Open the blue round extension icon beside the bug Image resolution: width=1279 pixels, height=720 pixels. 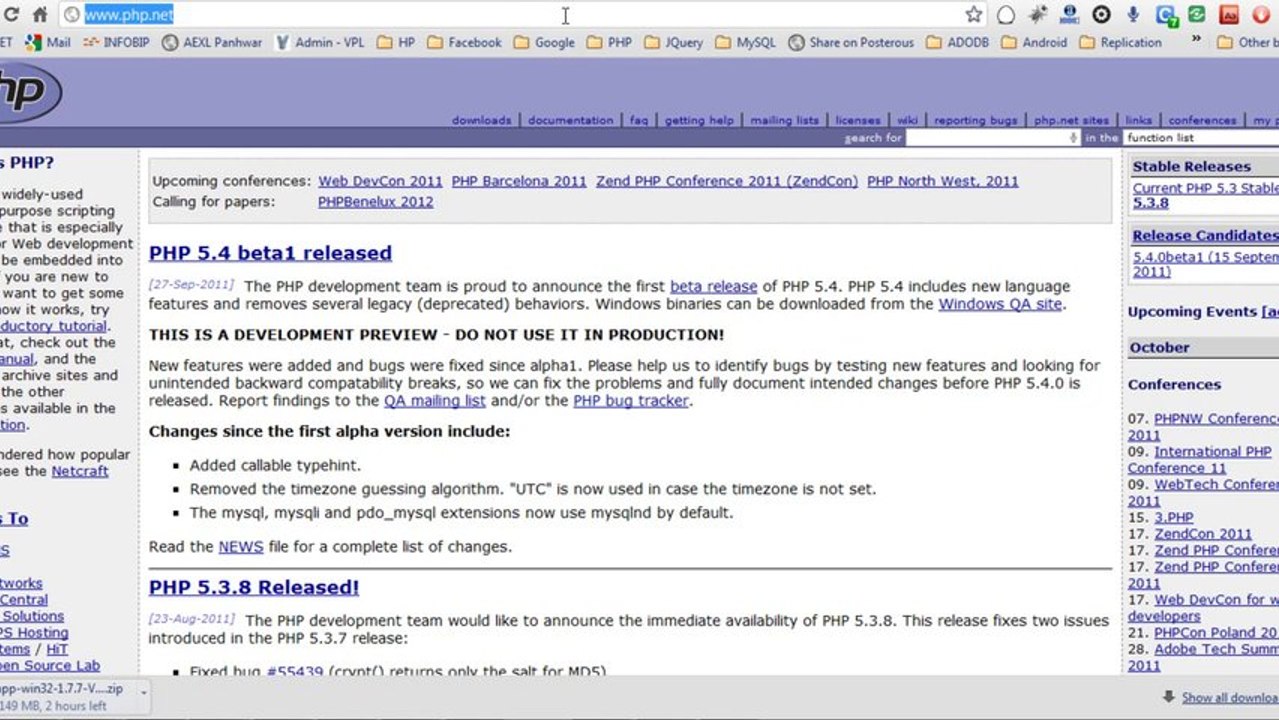click(x=1069, y=14)
